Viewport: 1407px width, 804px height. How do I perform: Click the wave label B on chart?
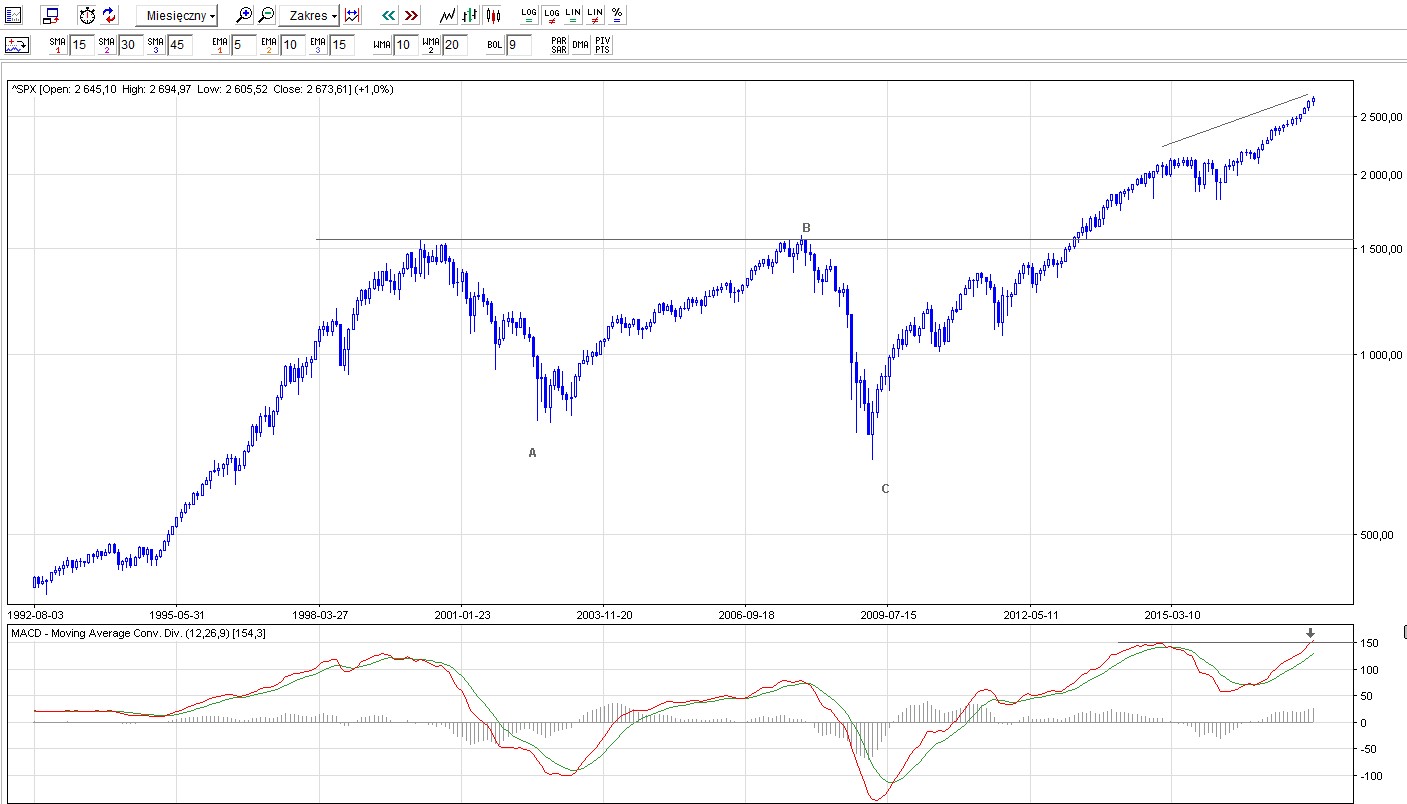coord(806,228)
